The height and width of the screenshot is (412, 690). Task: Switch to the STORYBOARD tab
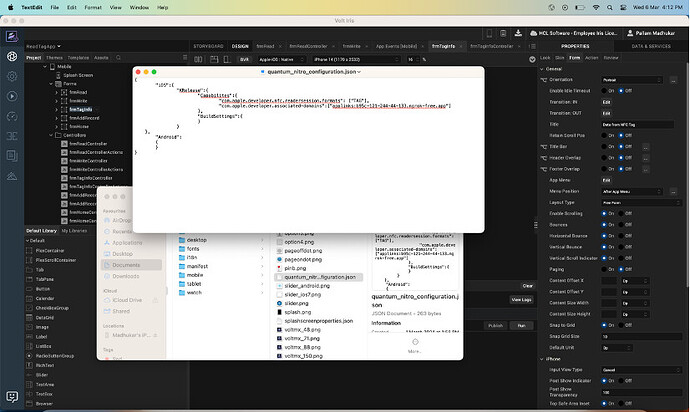click(208, 46)
